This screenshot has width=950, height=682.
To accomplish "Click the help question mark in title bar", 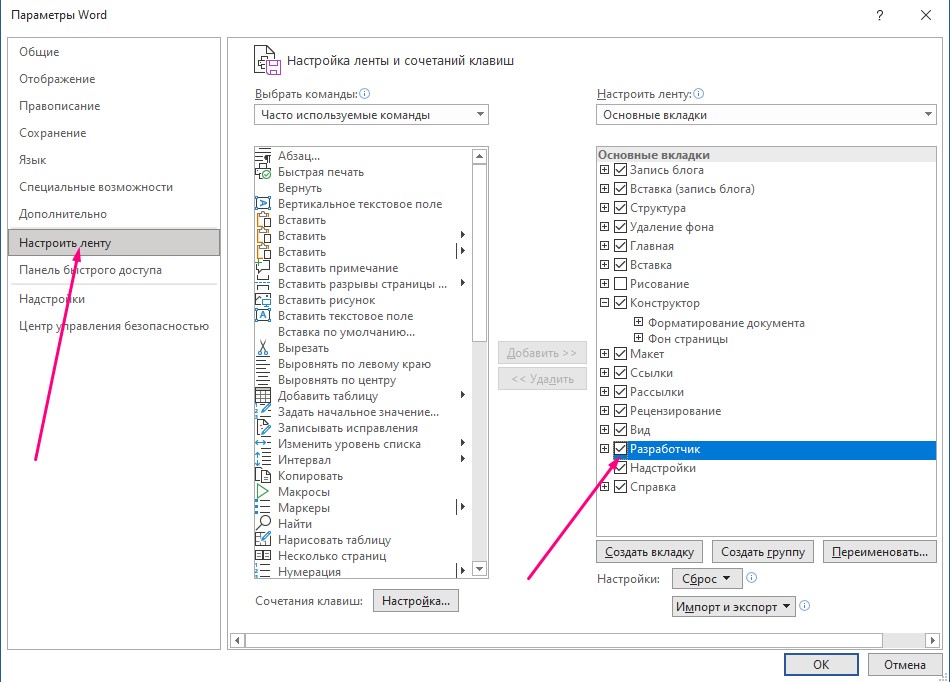I will tap(880, 16).
